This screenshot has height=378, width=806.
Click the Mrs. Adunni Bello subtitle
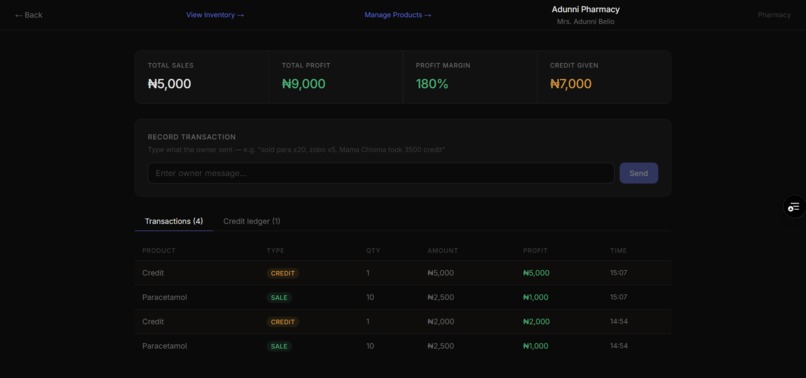pos(585,22)
